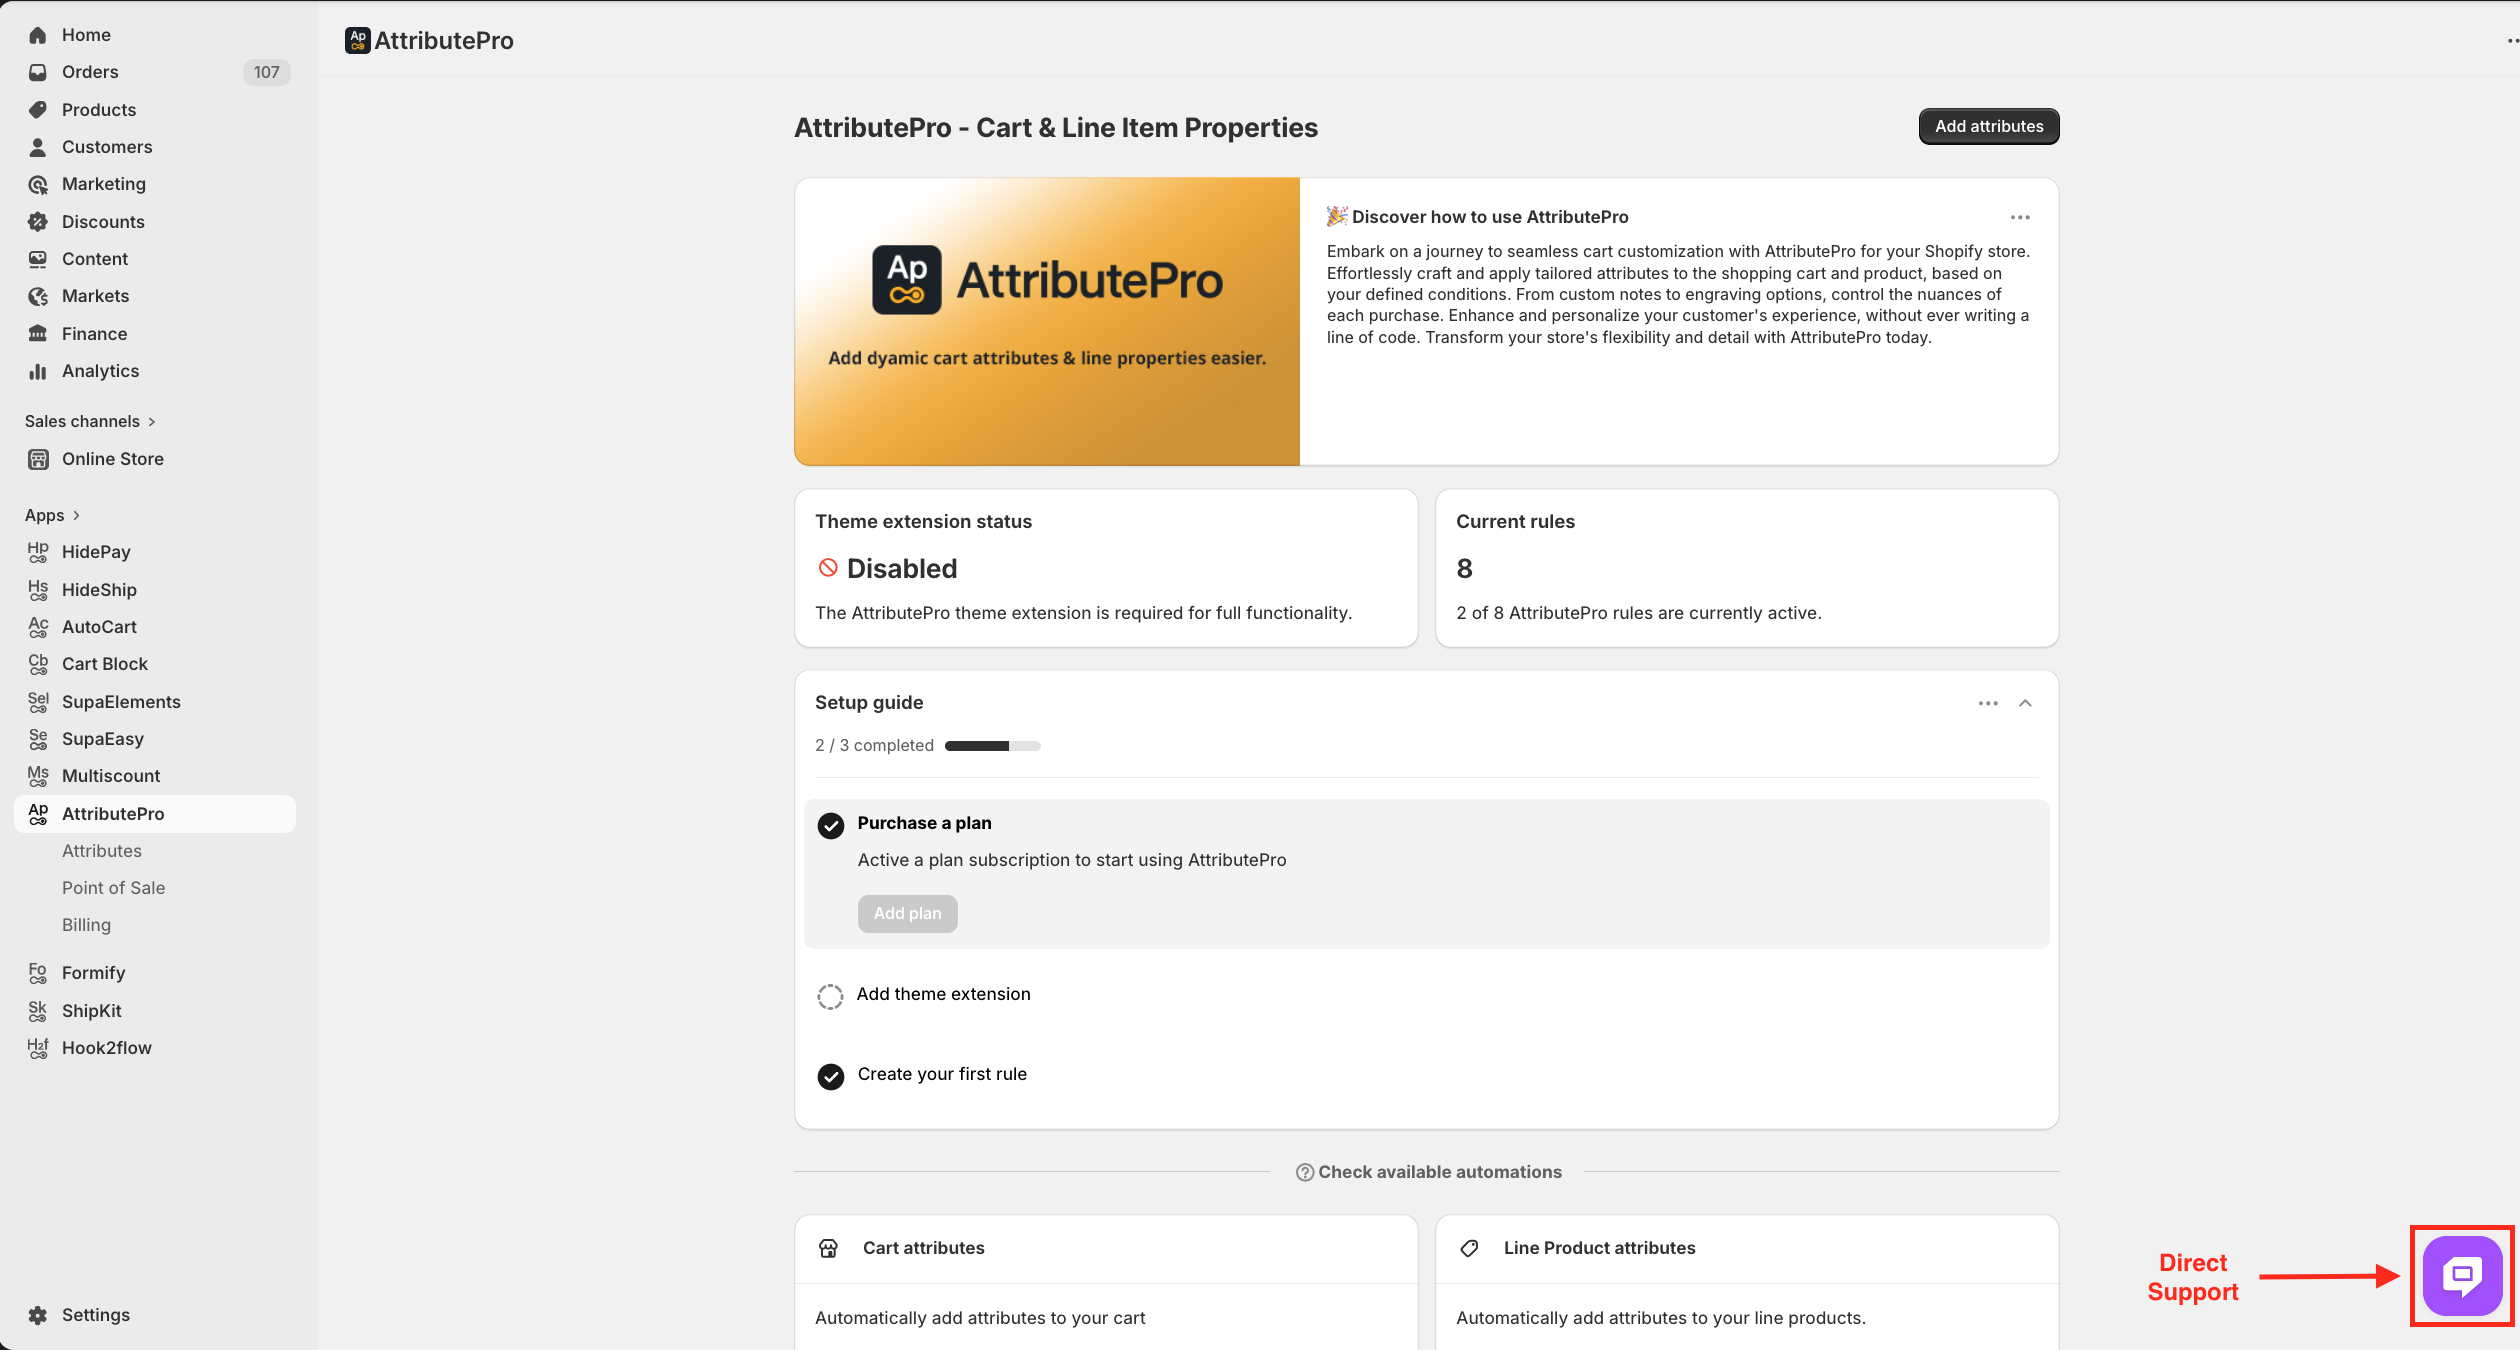This screenshot has height=1350, width=2520.
Task: Expand the Apps section chevron
Action: coord(76,516)
